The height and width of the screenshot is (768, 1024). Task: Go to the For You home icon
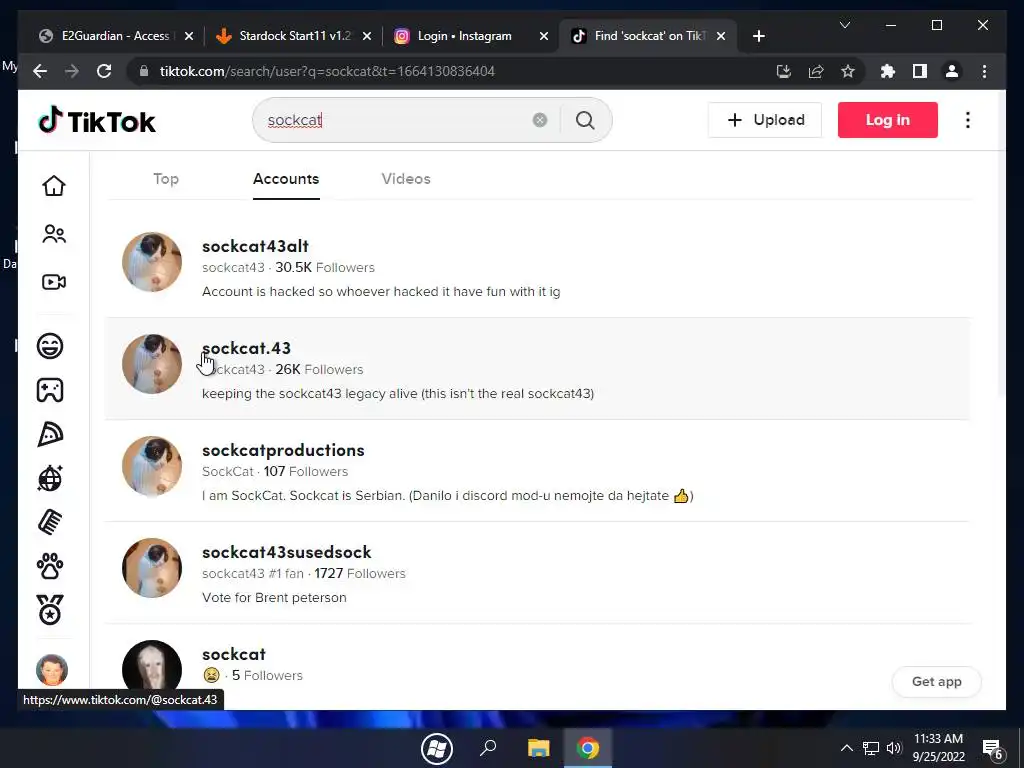tap(54, 186)
